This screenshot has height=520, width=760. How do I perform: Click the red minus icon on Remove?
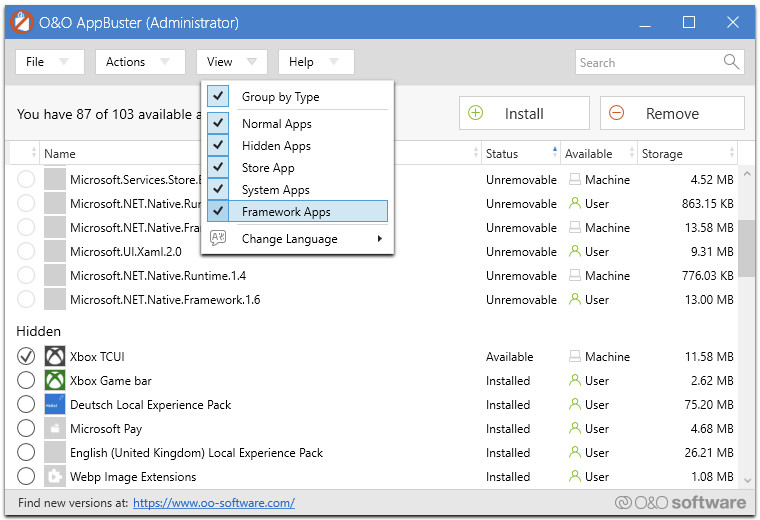[x=617, y=113]
